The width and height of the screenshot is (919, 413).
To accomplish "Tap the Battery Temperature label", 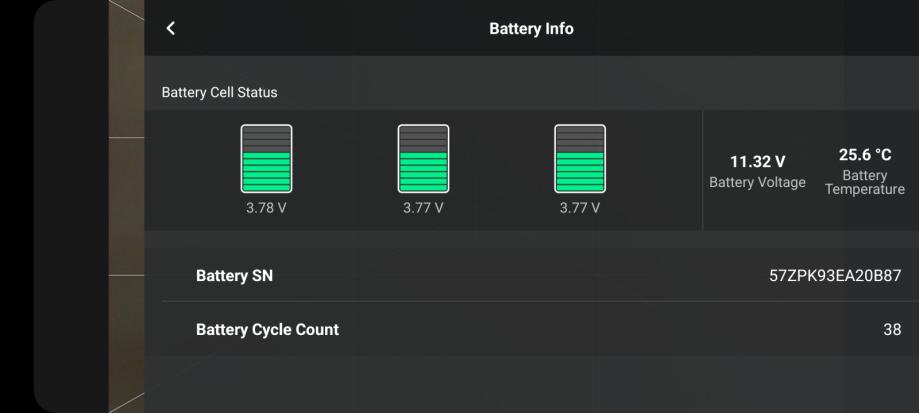I will coord(865,183).
